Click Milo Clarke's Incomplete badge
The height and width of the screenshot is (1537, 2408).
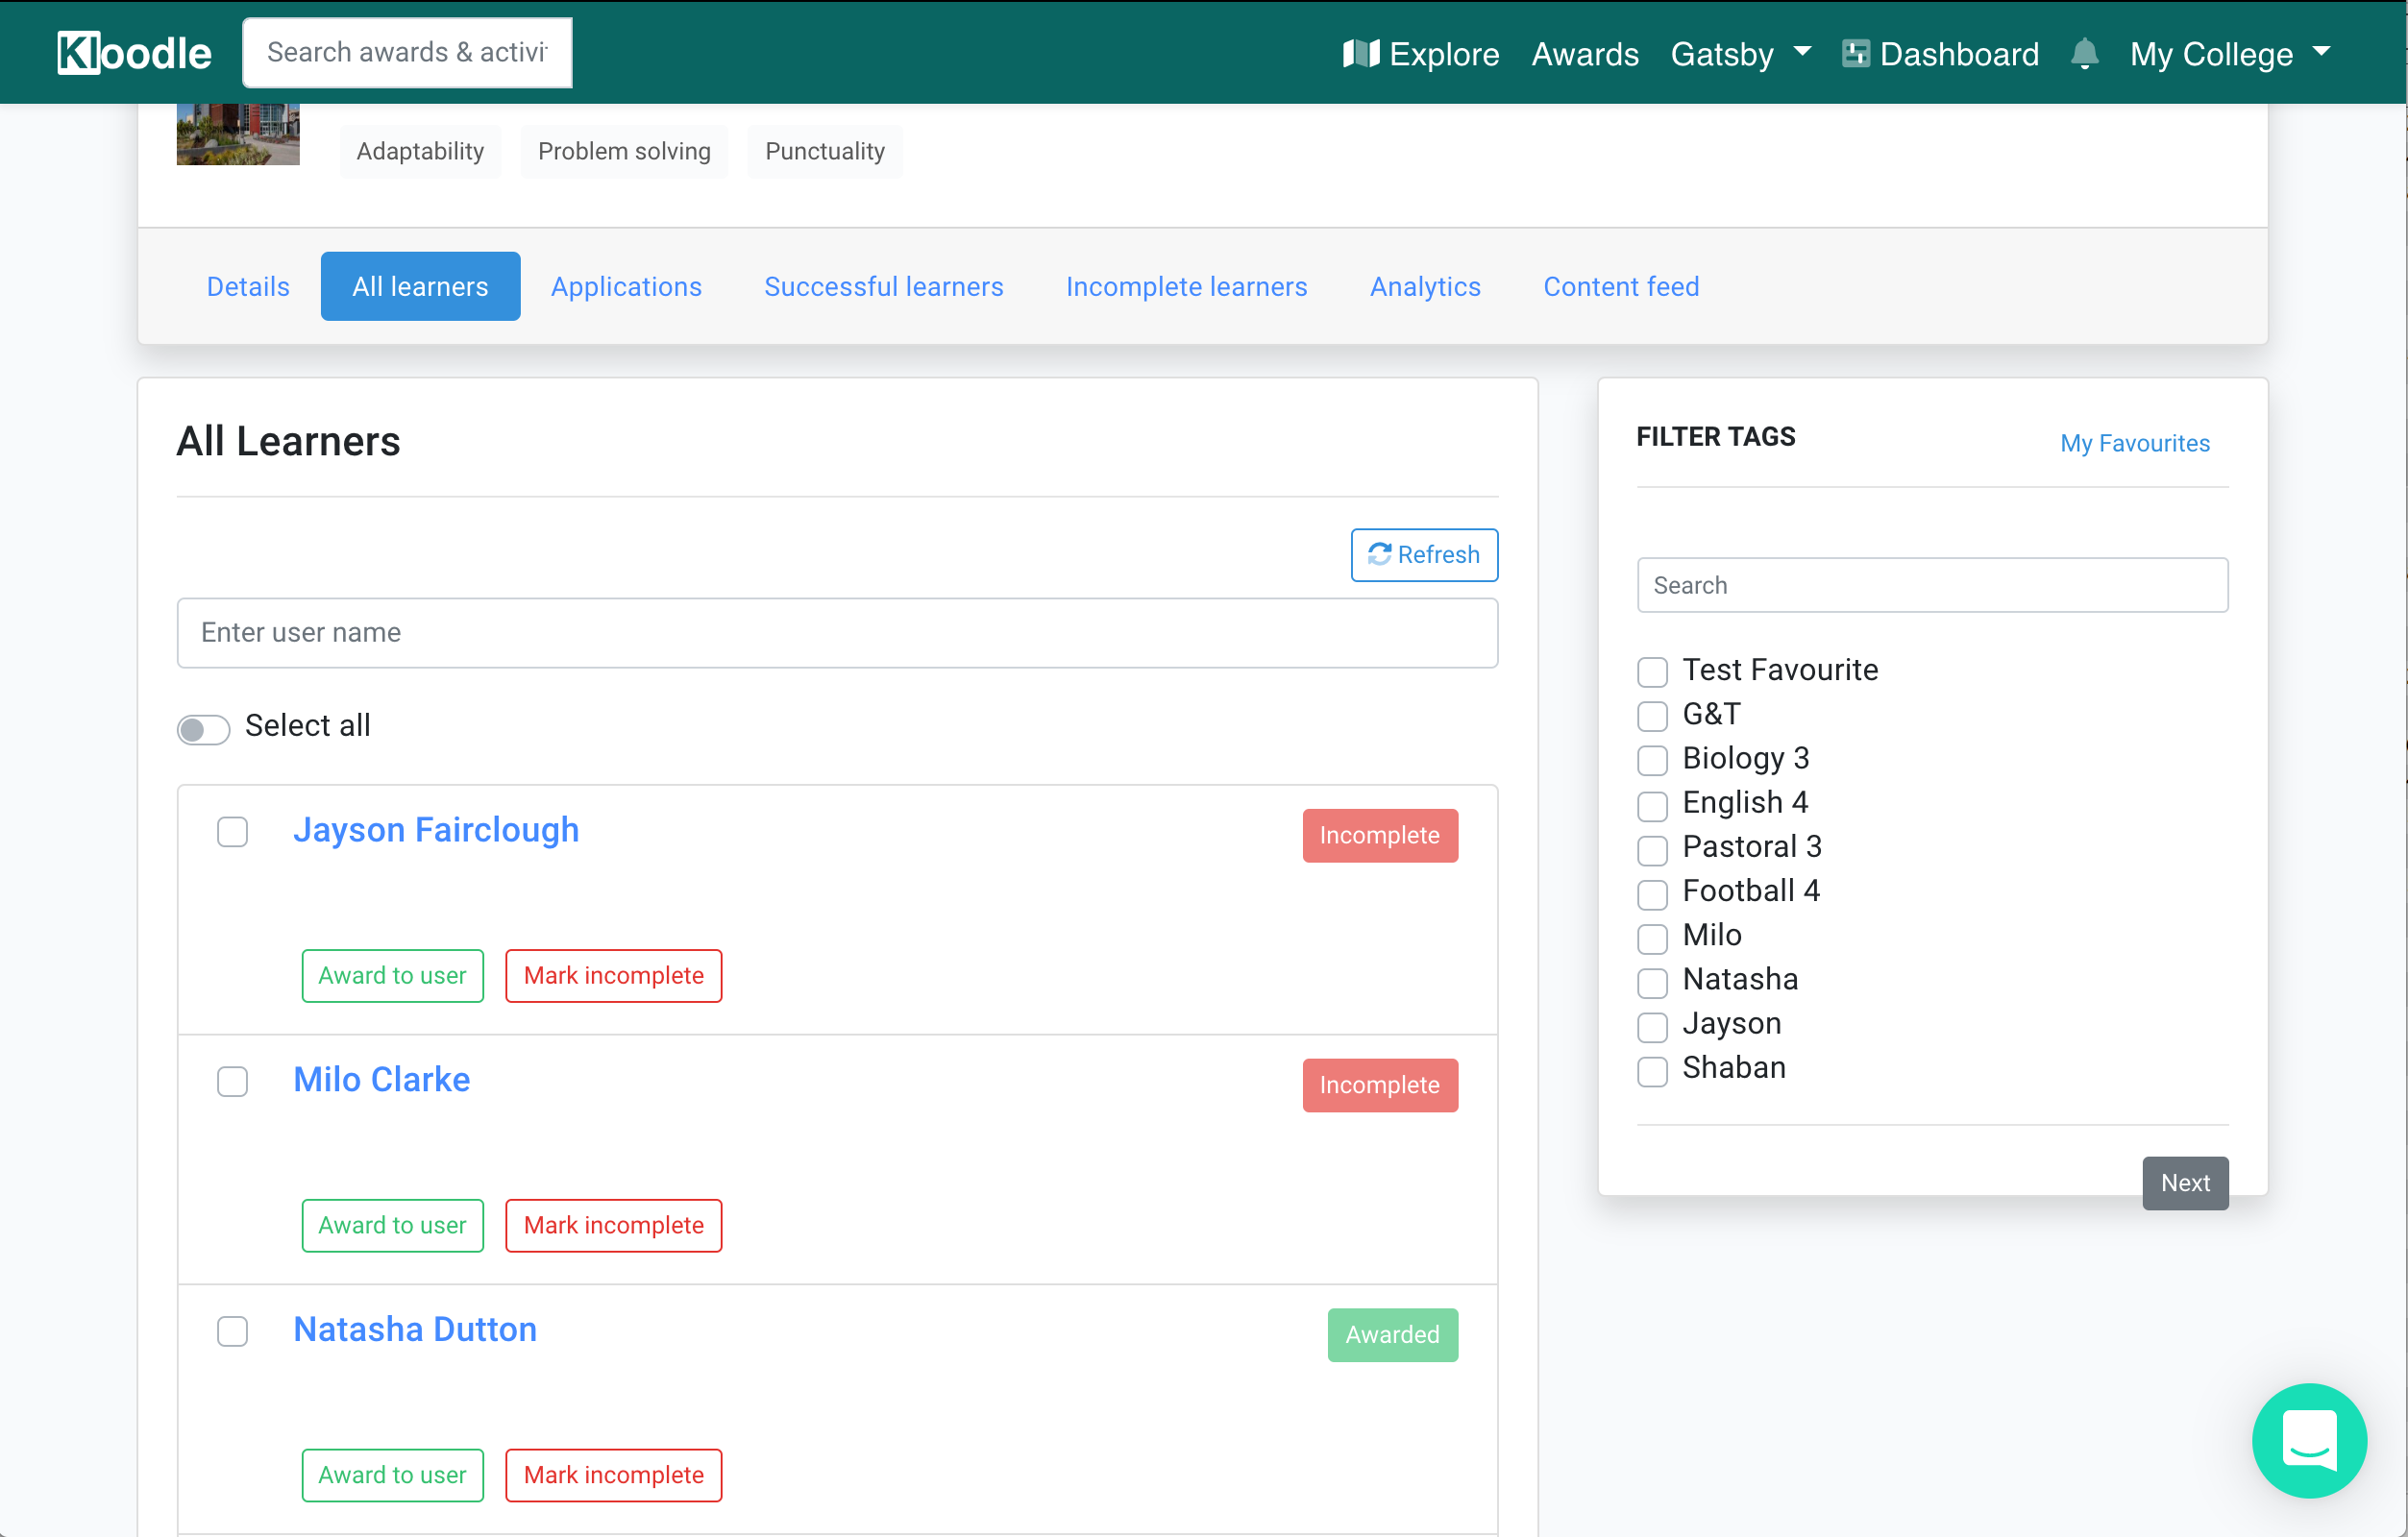coord(1380,1085)
